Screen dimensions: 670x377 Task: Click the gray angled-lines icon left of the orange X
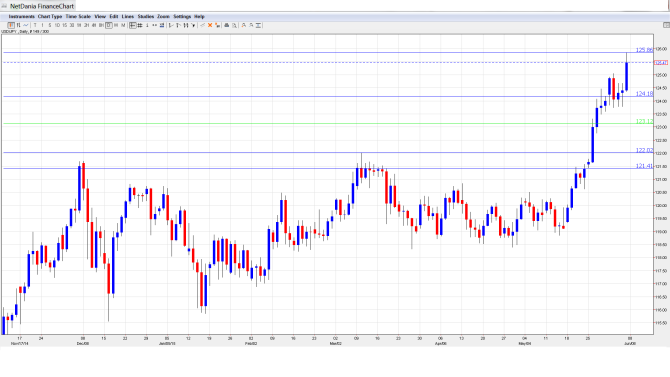tap(203, 26)
